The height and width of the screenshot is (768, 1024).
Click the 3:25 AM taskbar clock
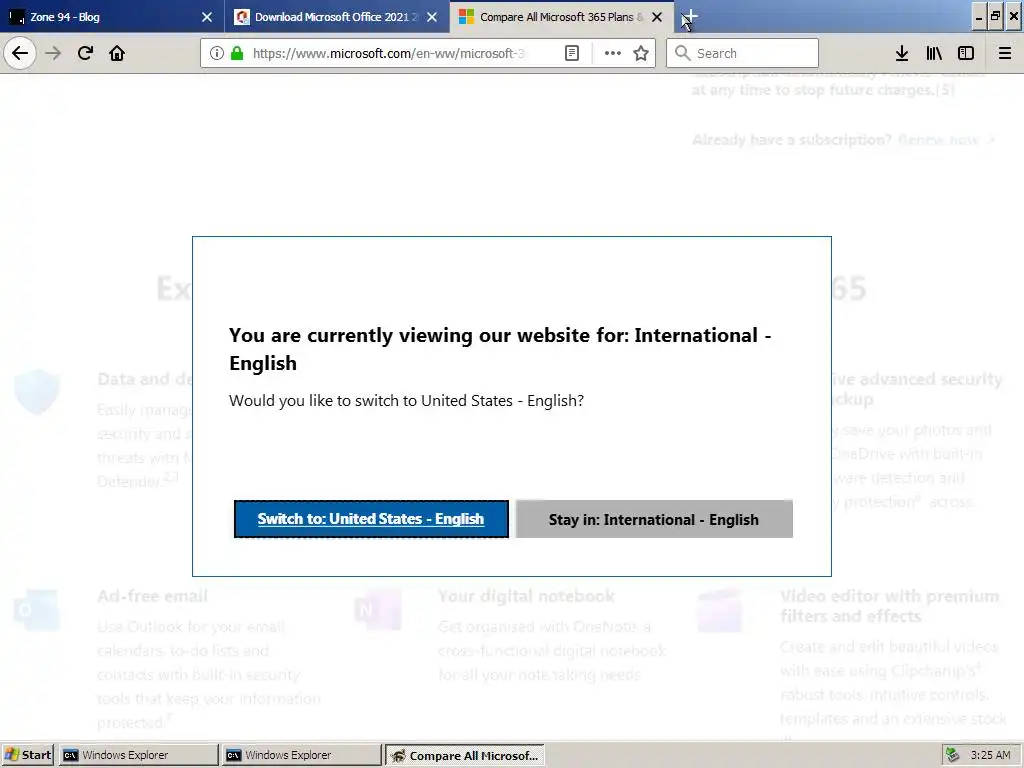(x=990, y=755)
